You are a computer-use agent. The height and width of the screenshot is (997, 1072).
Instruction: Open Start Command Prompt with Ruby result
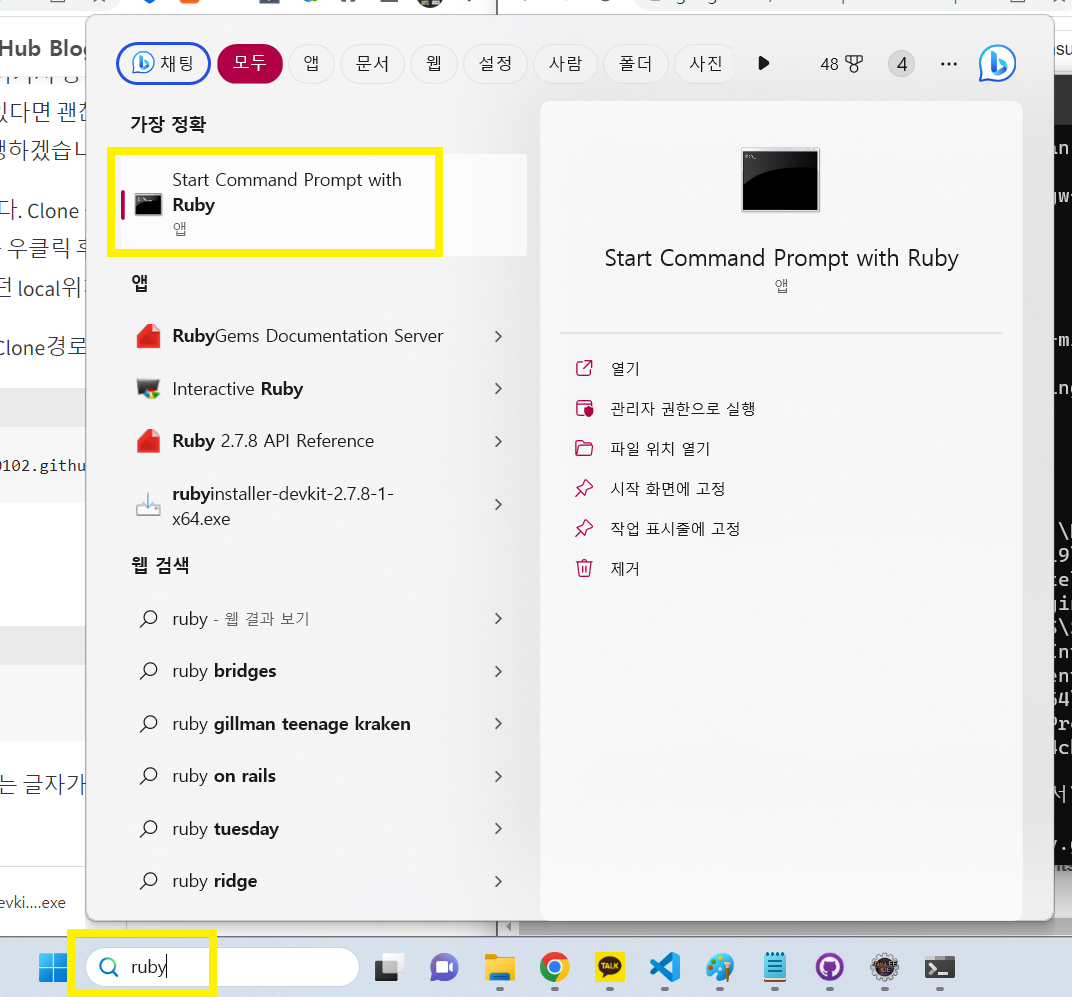tap(321, 204)
